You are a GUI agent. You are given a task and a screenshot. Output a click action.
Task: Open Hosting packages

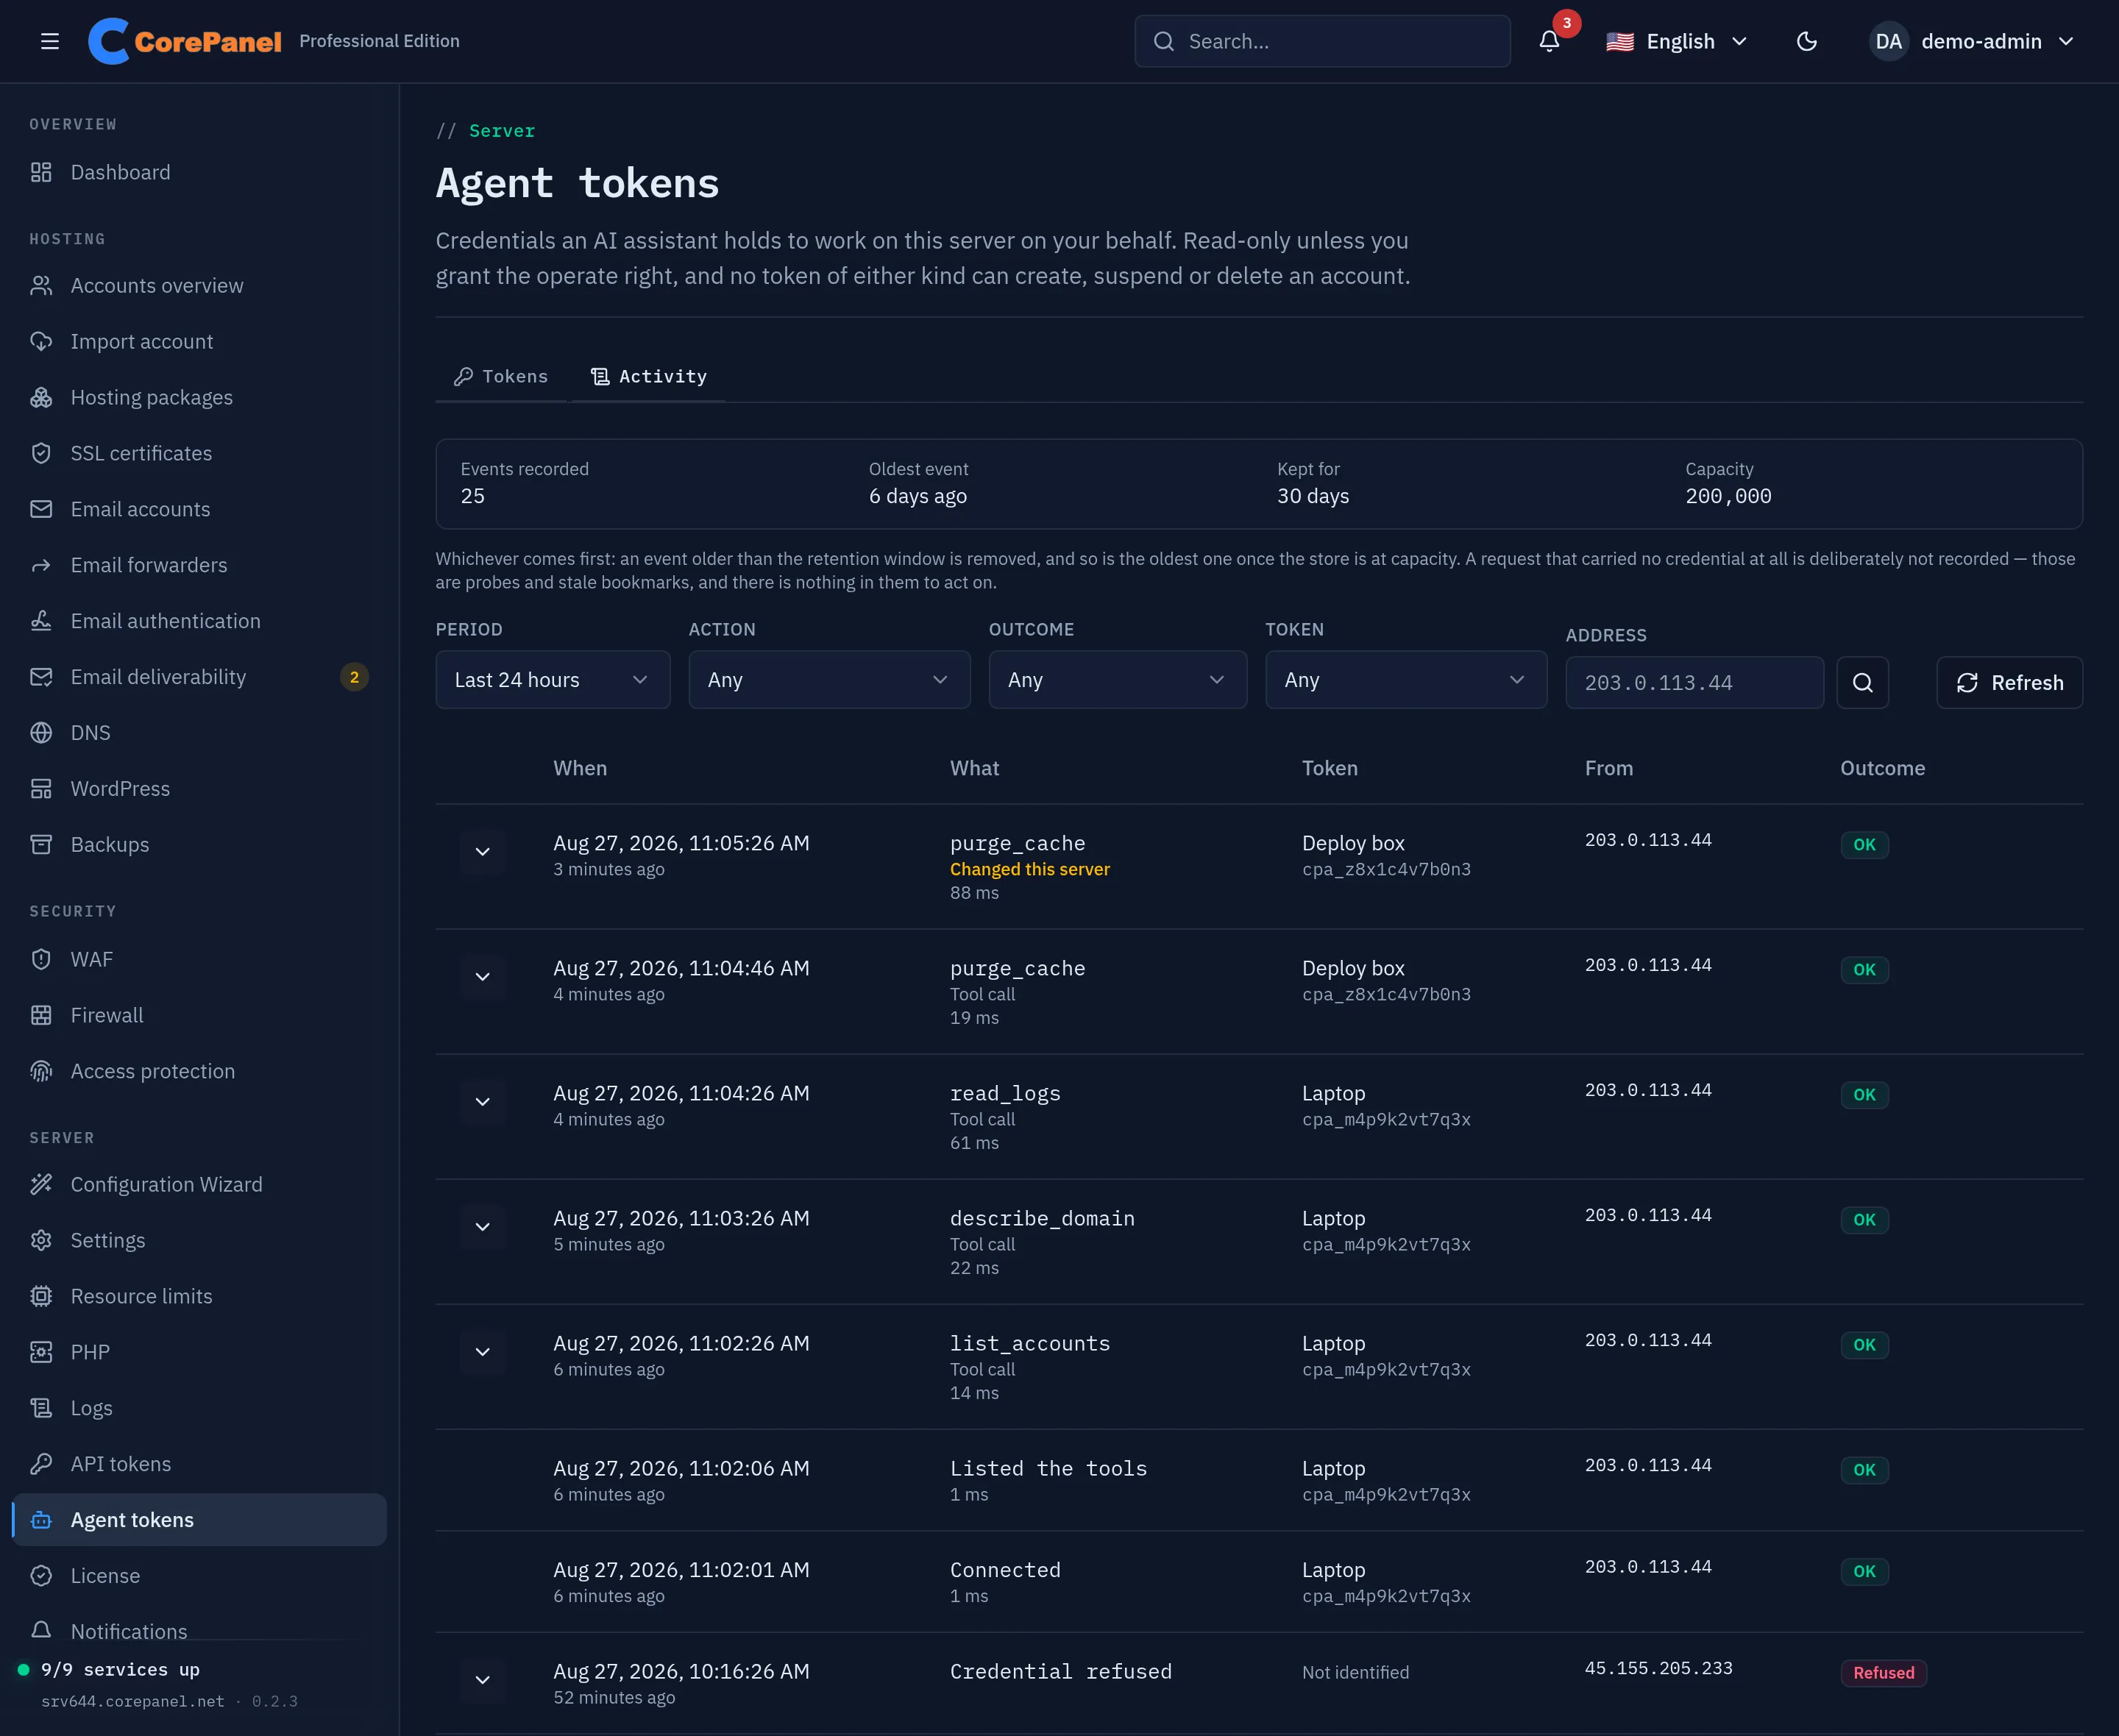tap(199, 398)
